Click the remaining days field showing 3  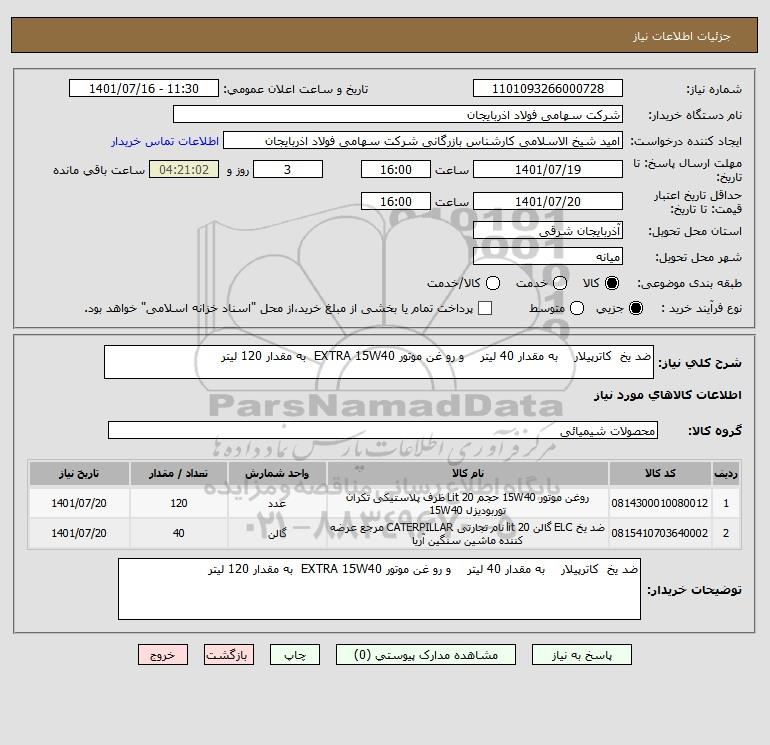(287, 169)
